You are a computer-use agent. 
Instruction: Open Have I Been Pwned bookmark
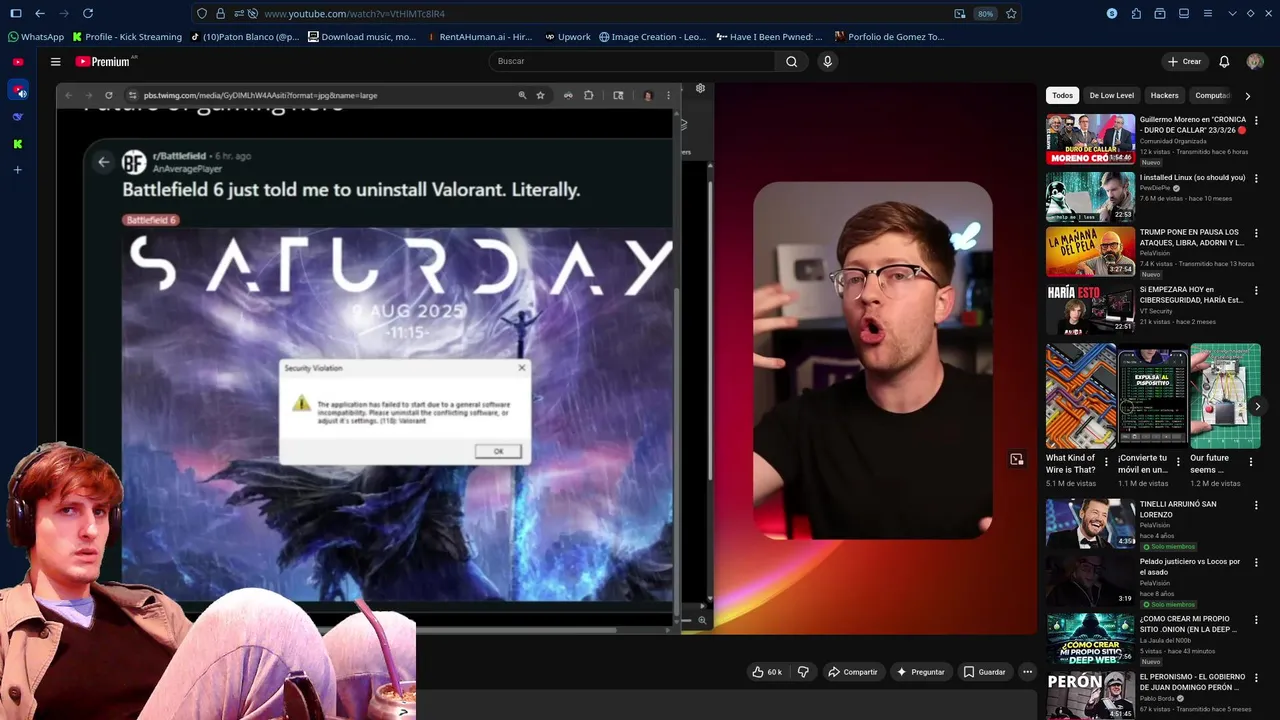[770, 37]
